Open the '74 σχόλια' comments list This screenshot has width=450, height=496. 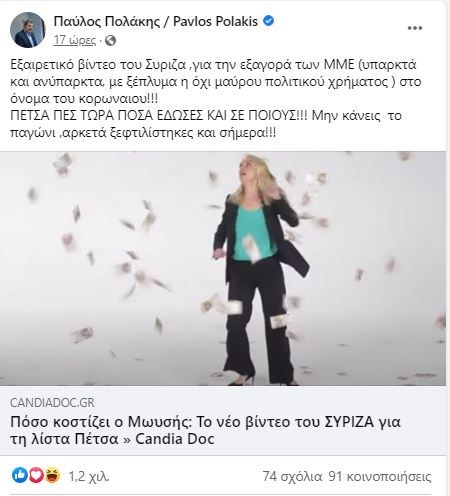292,476
